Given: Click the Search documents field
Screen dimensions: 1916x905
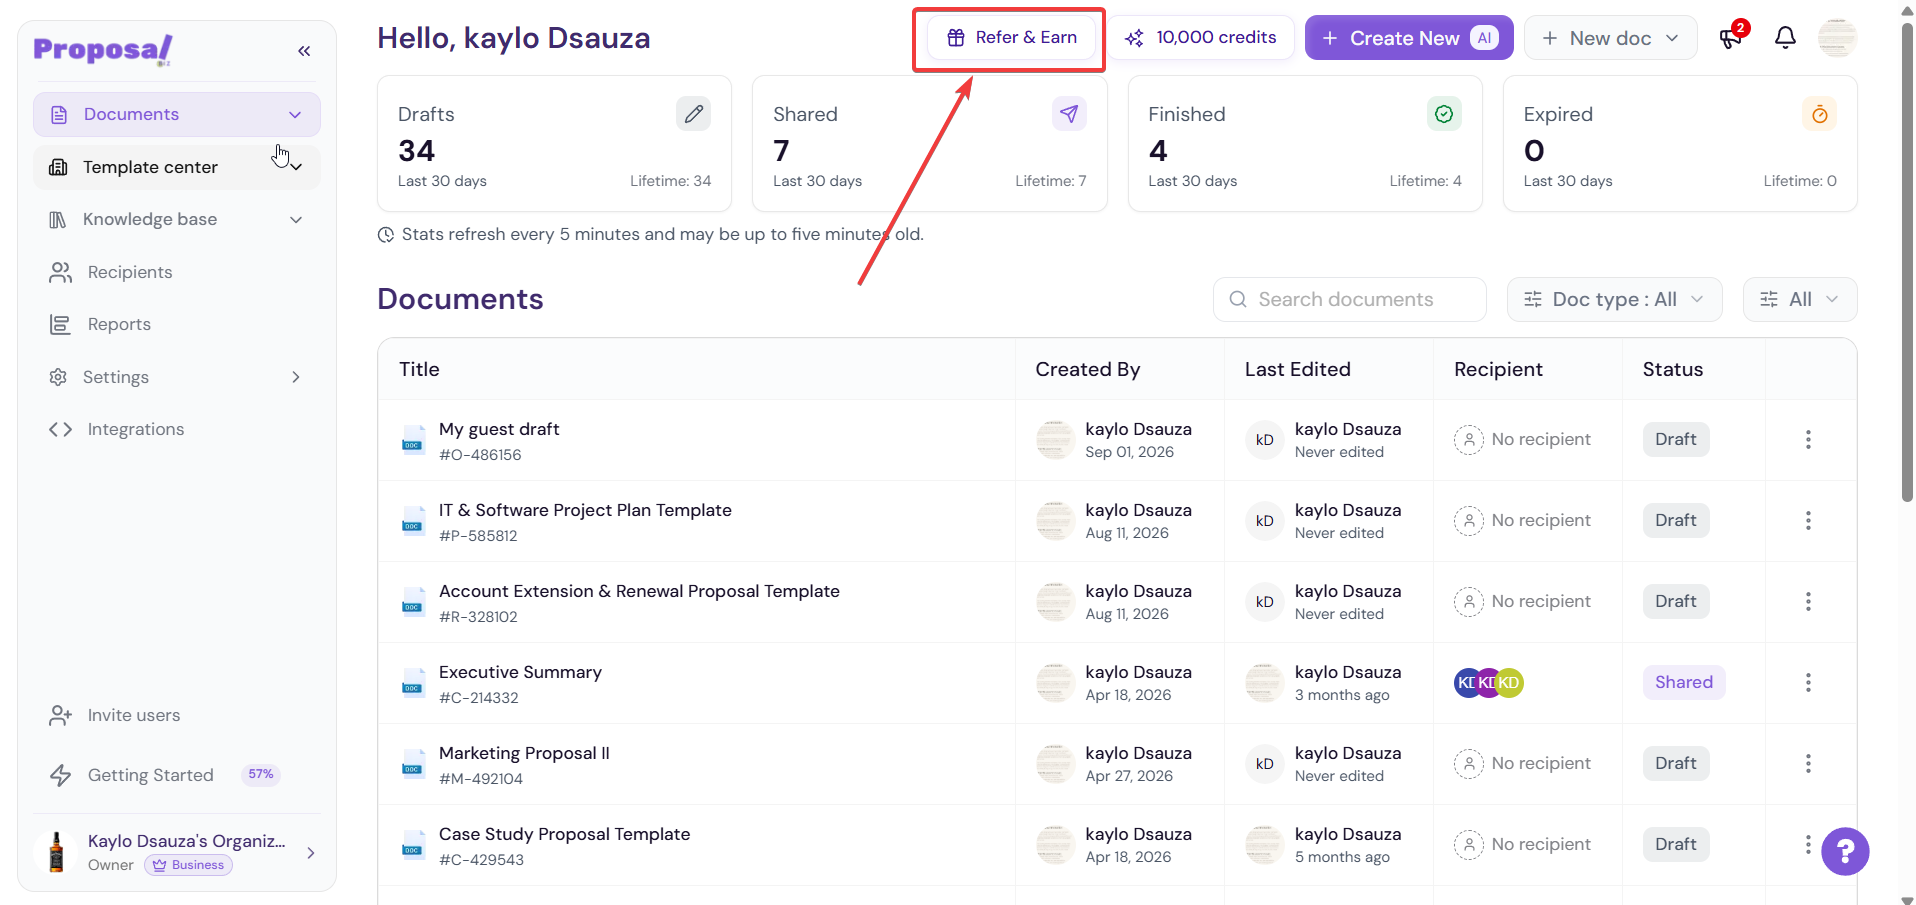Looking at the screenshot, I should click(x=1349, y=300).
